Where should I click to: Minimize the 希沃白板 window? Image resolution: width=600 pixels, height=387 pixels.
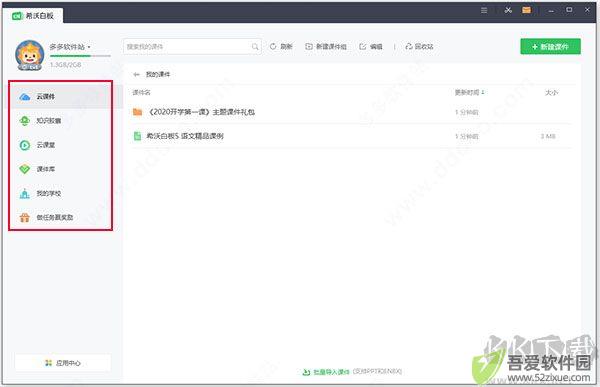(551, 10)
